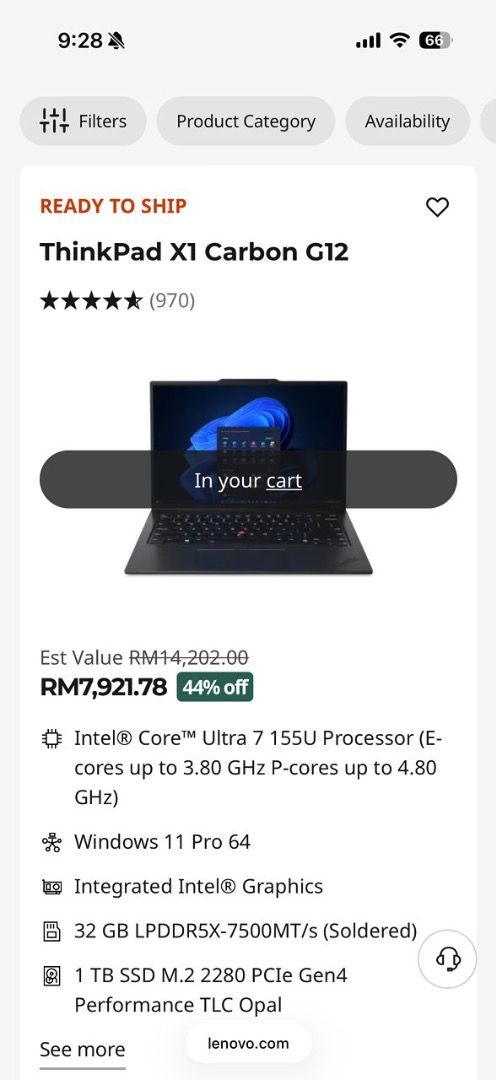This screenshot has width=496, height=1080.
Task: Open the Availability filter
Action: click(x=407, y=121)
